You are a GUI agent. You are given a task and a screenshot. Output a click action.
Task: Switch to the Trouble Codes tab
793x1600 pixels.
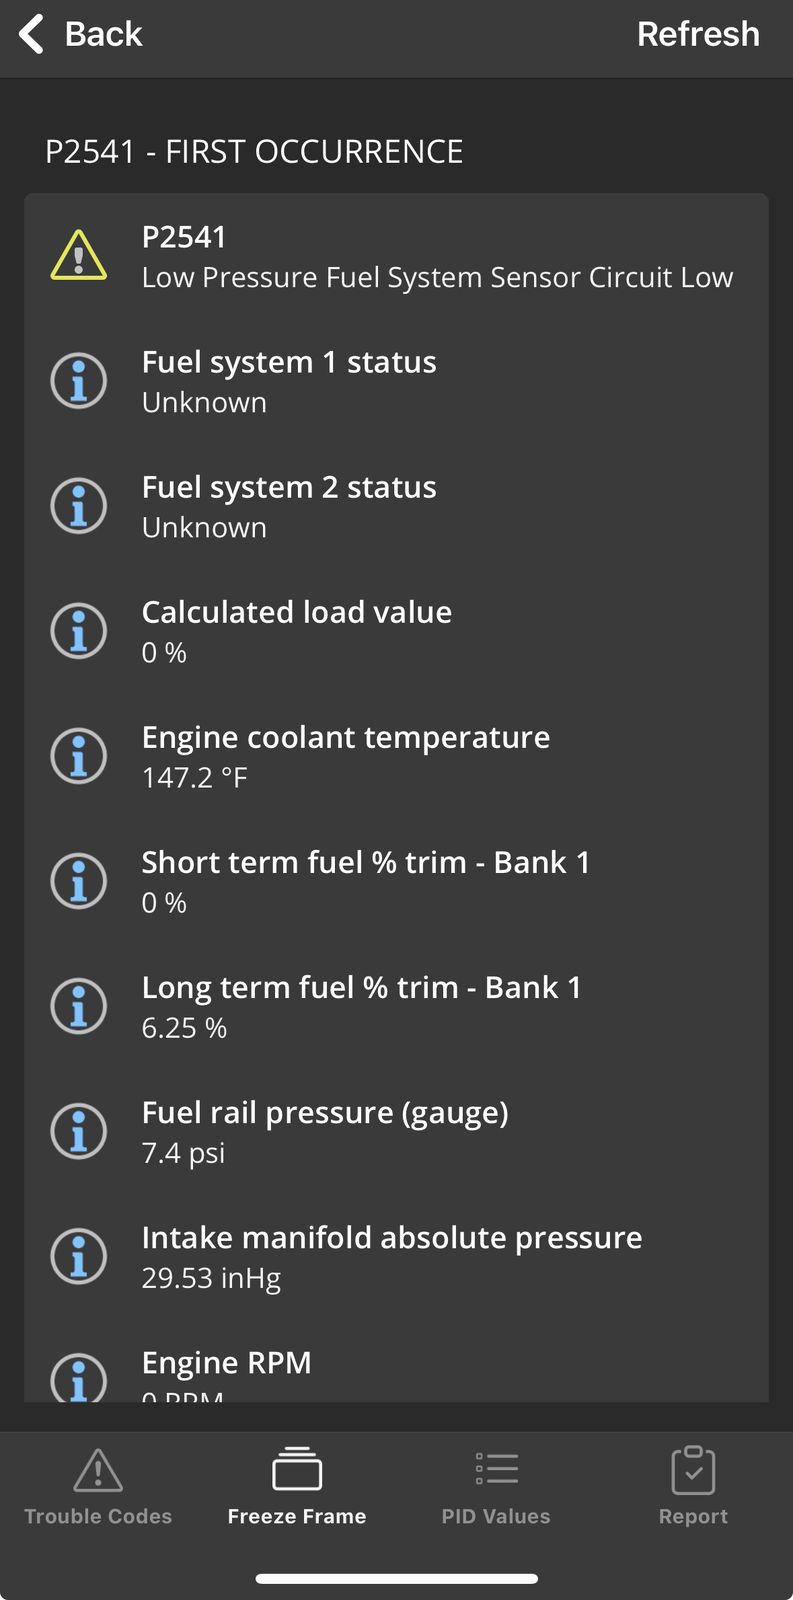98,1487
